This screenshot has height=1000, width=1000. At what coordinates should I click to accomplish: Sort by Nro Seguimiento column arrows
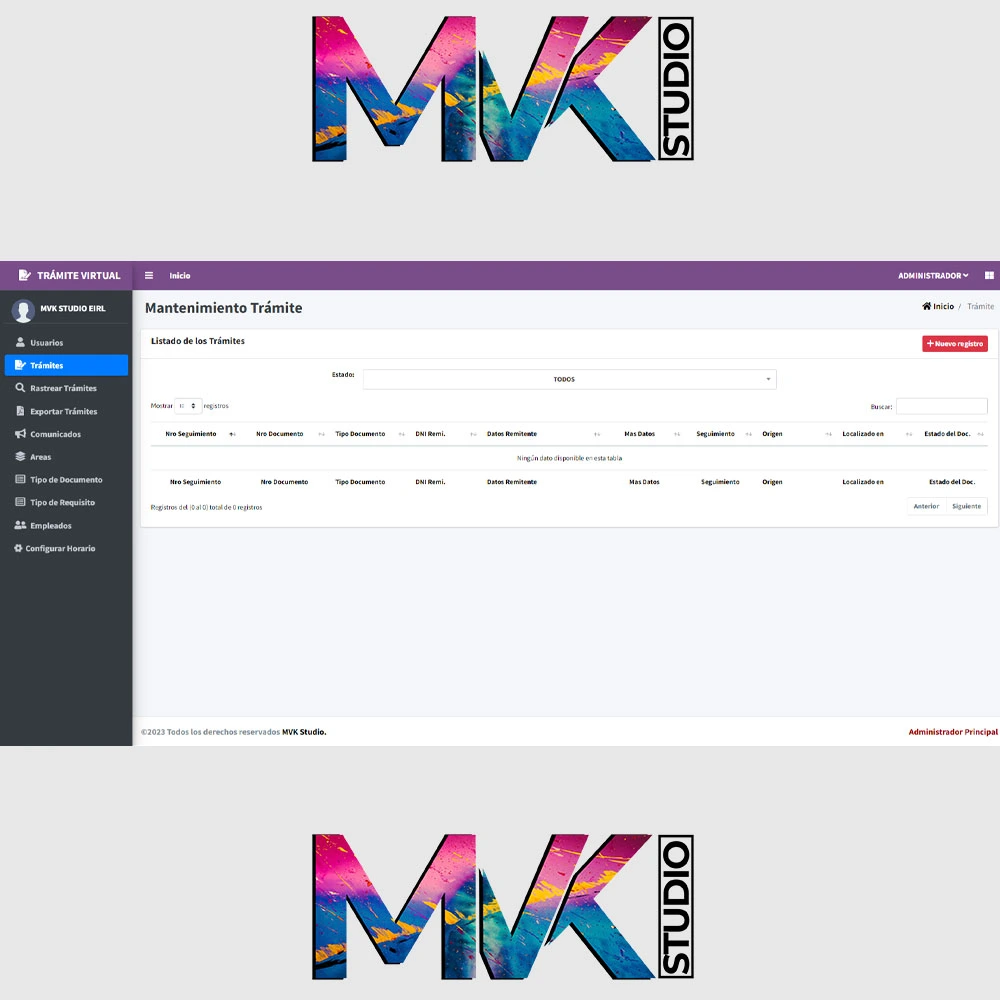233,434
